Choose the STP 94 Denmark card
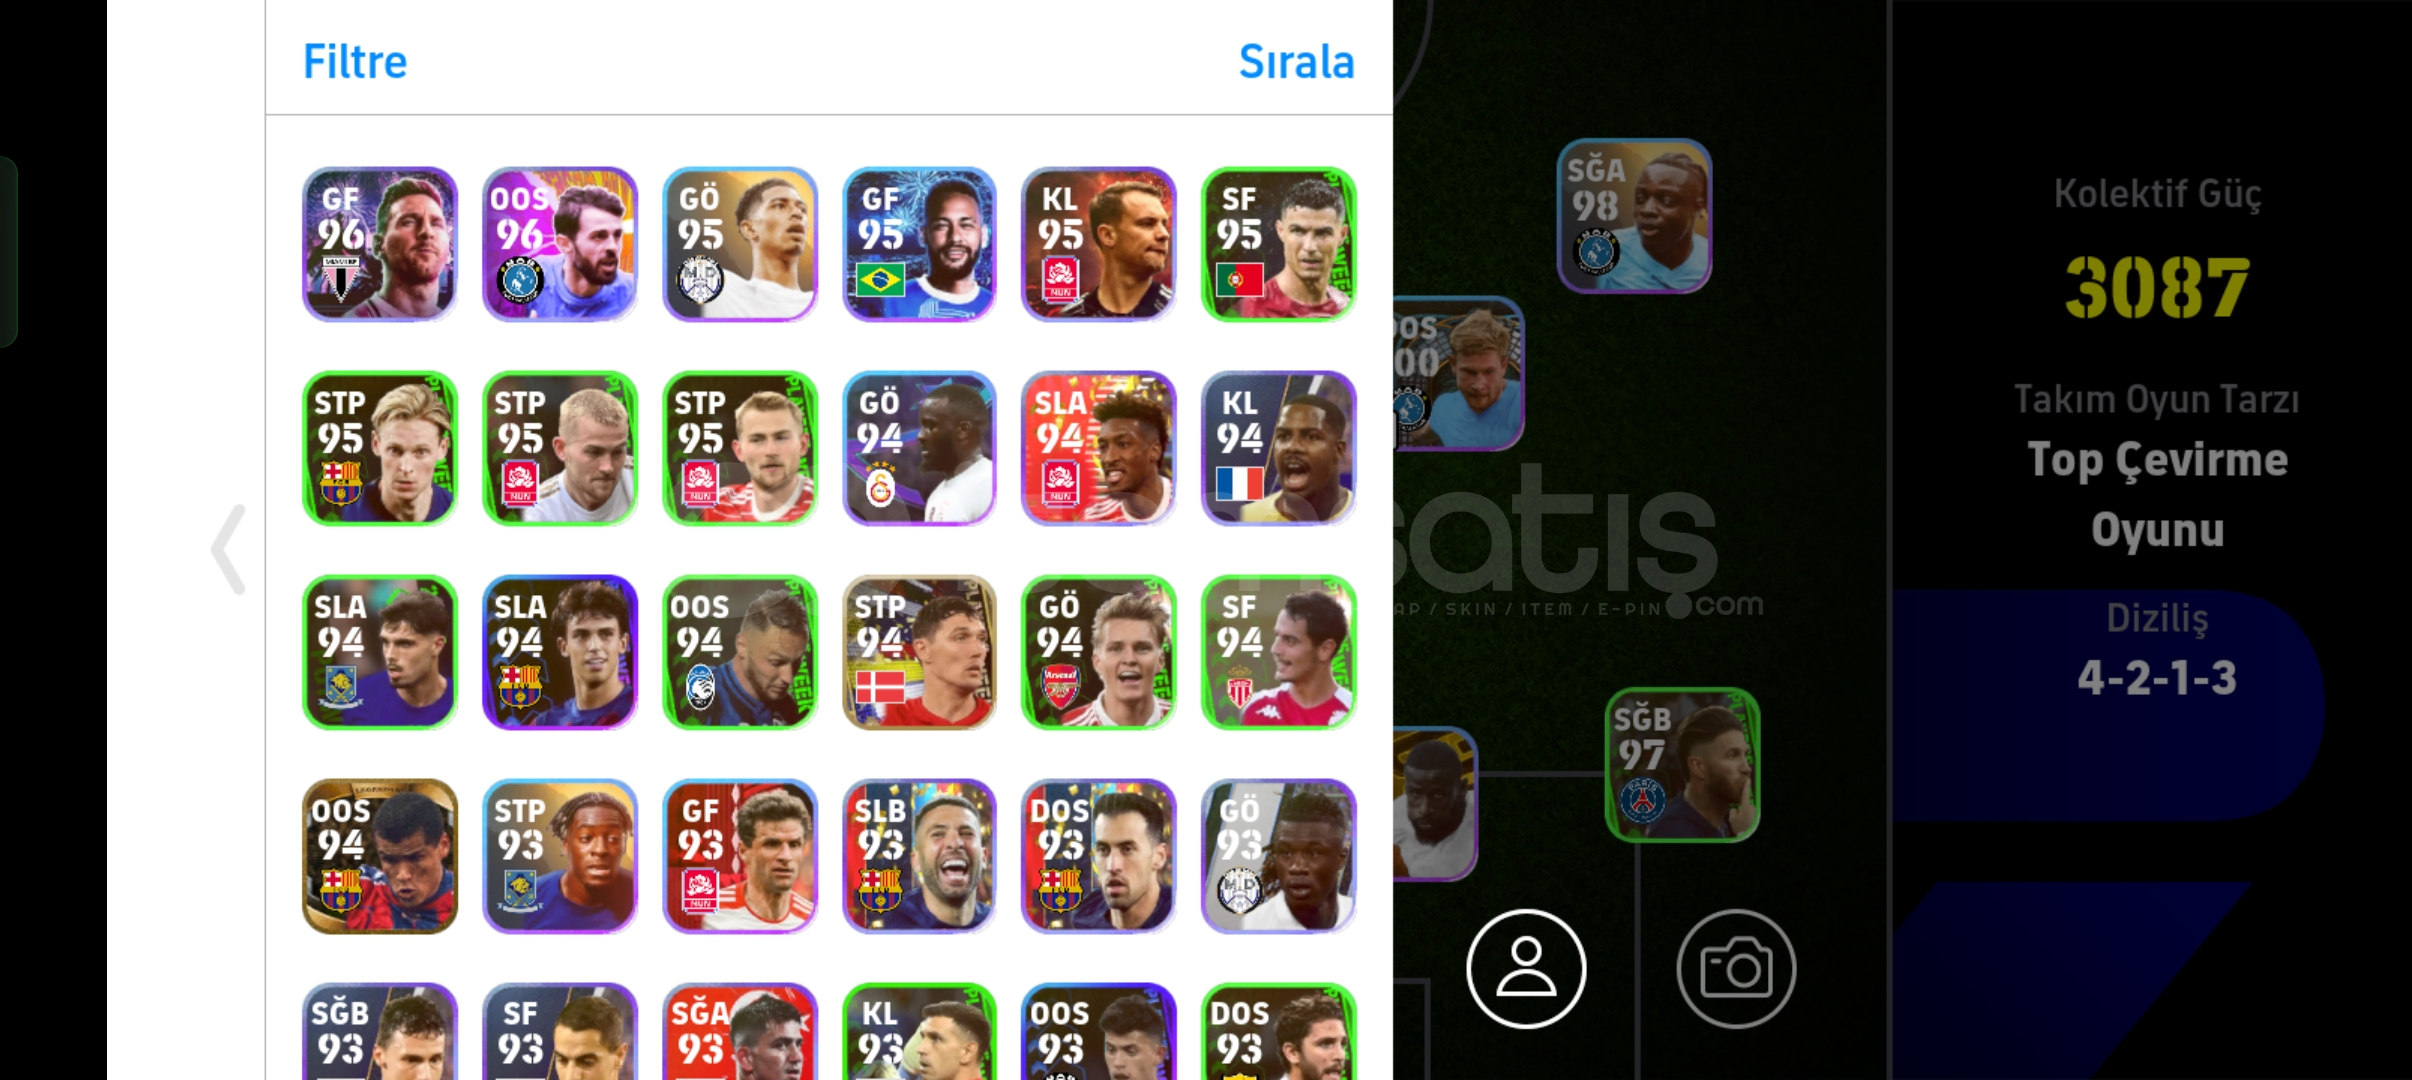 (919, 652)
